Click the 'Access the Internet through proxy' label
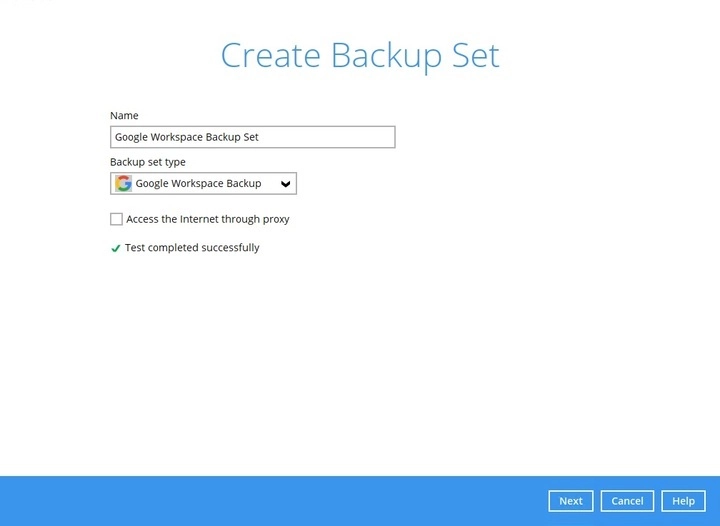Viewport: 720px width, 526px height. (x=207, y=219)
